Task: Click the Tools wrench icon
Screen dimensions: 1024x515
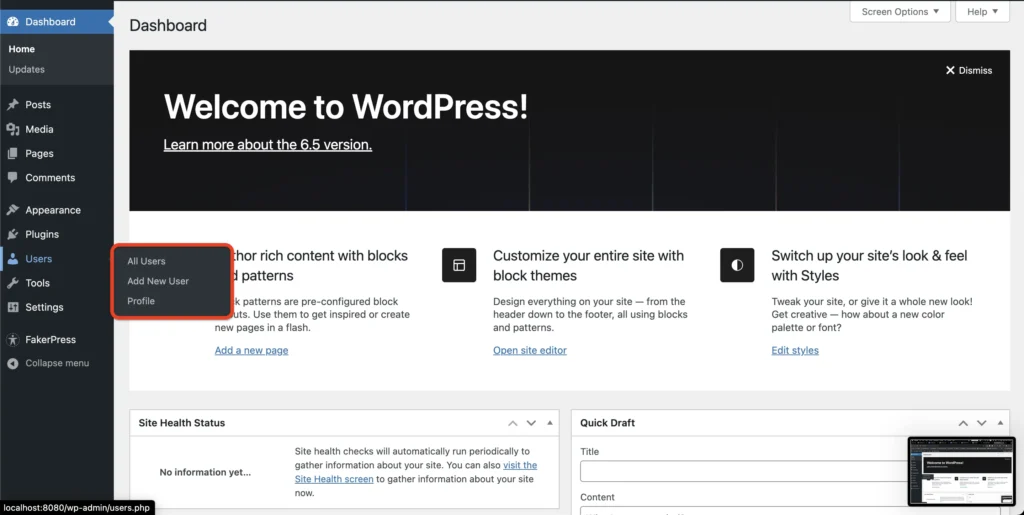Action: point(13,283)
